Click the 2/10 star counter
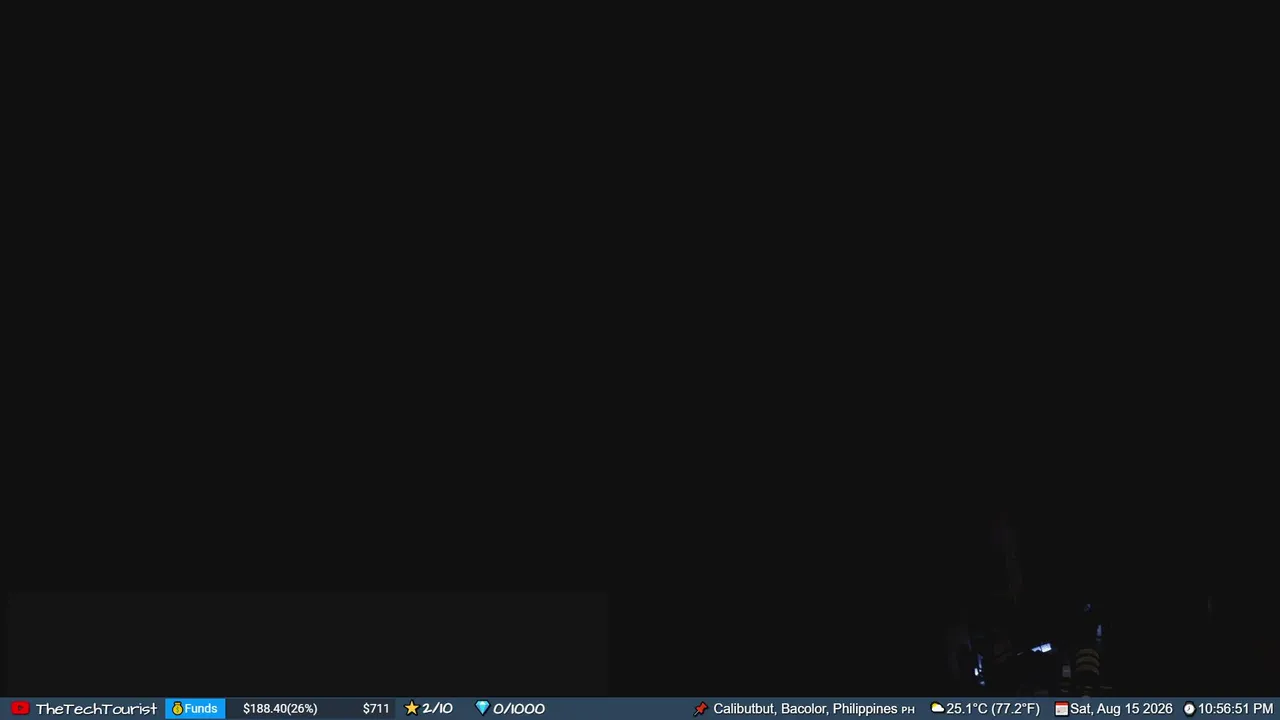 pos(437,709)
